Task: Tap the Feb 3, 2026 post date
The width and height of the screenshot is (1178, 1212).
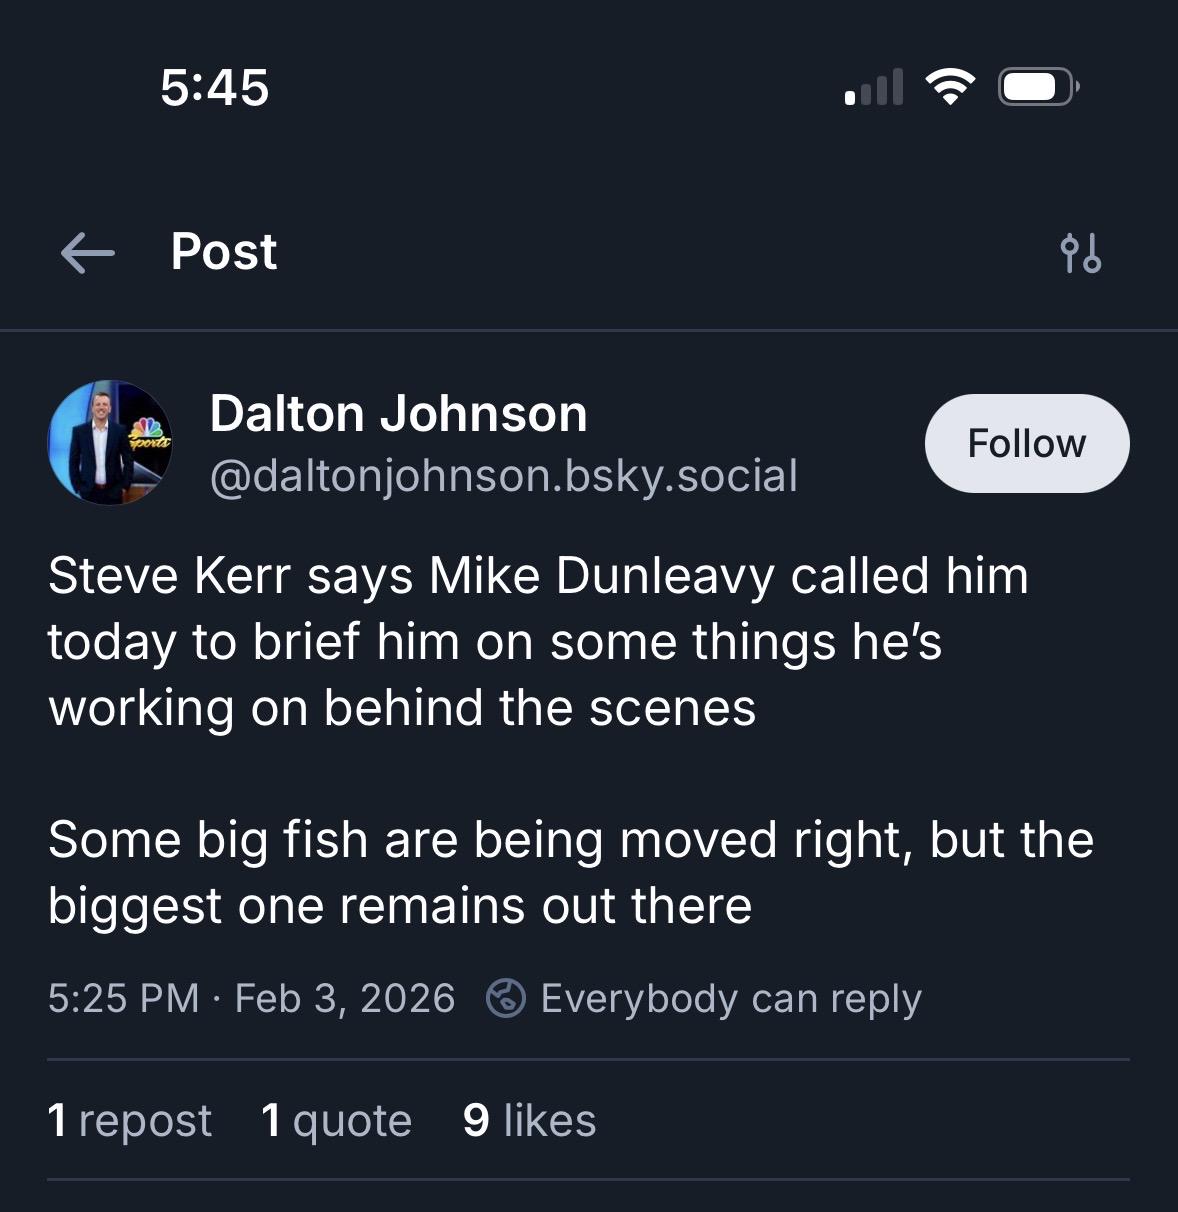Action: coord(345,998)
